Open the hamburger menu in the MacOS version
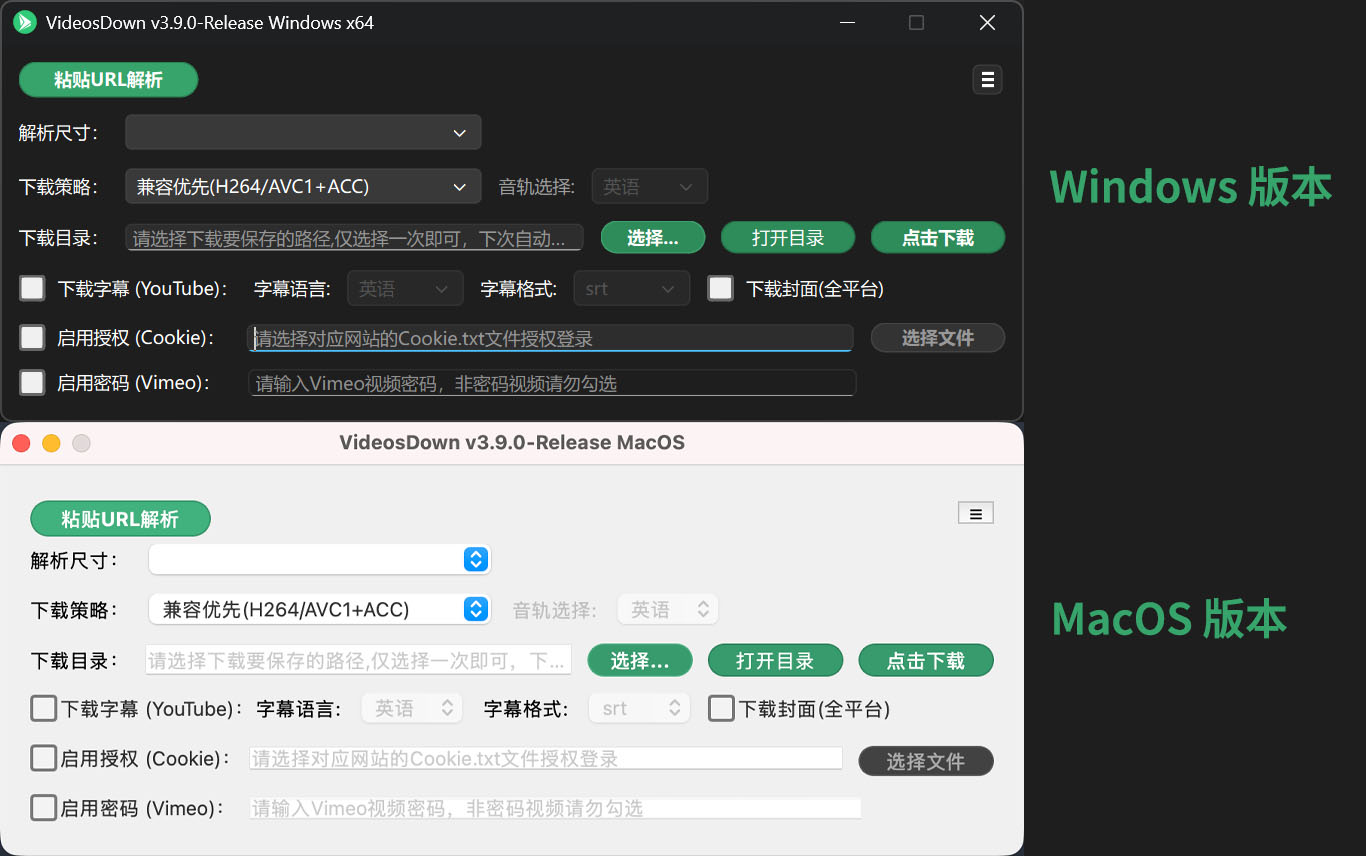The width and height of the screenshot is (1366, 856). coord(975,512)
